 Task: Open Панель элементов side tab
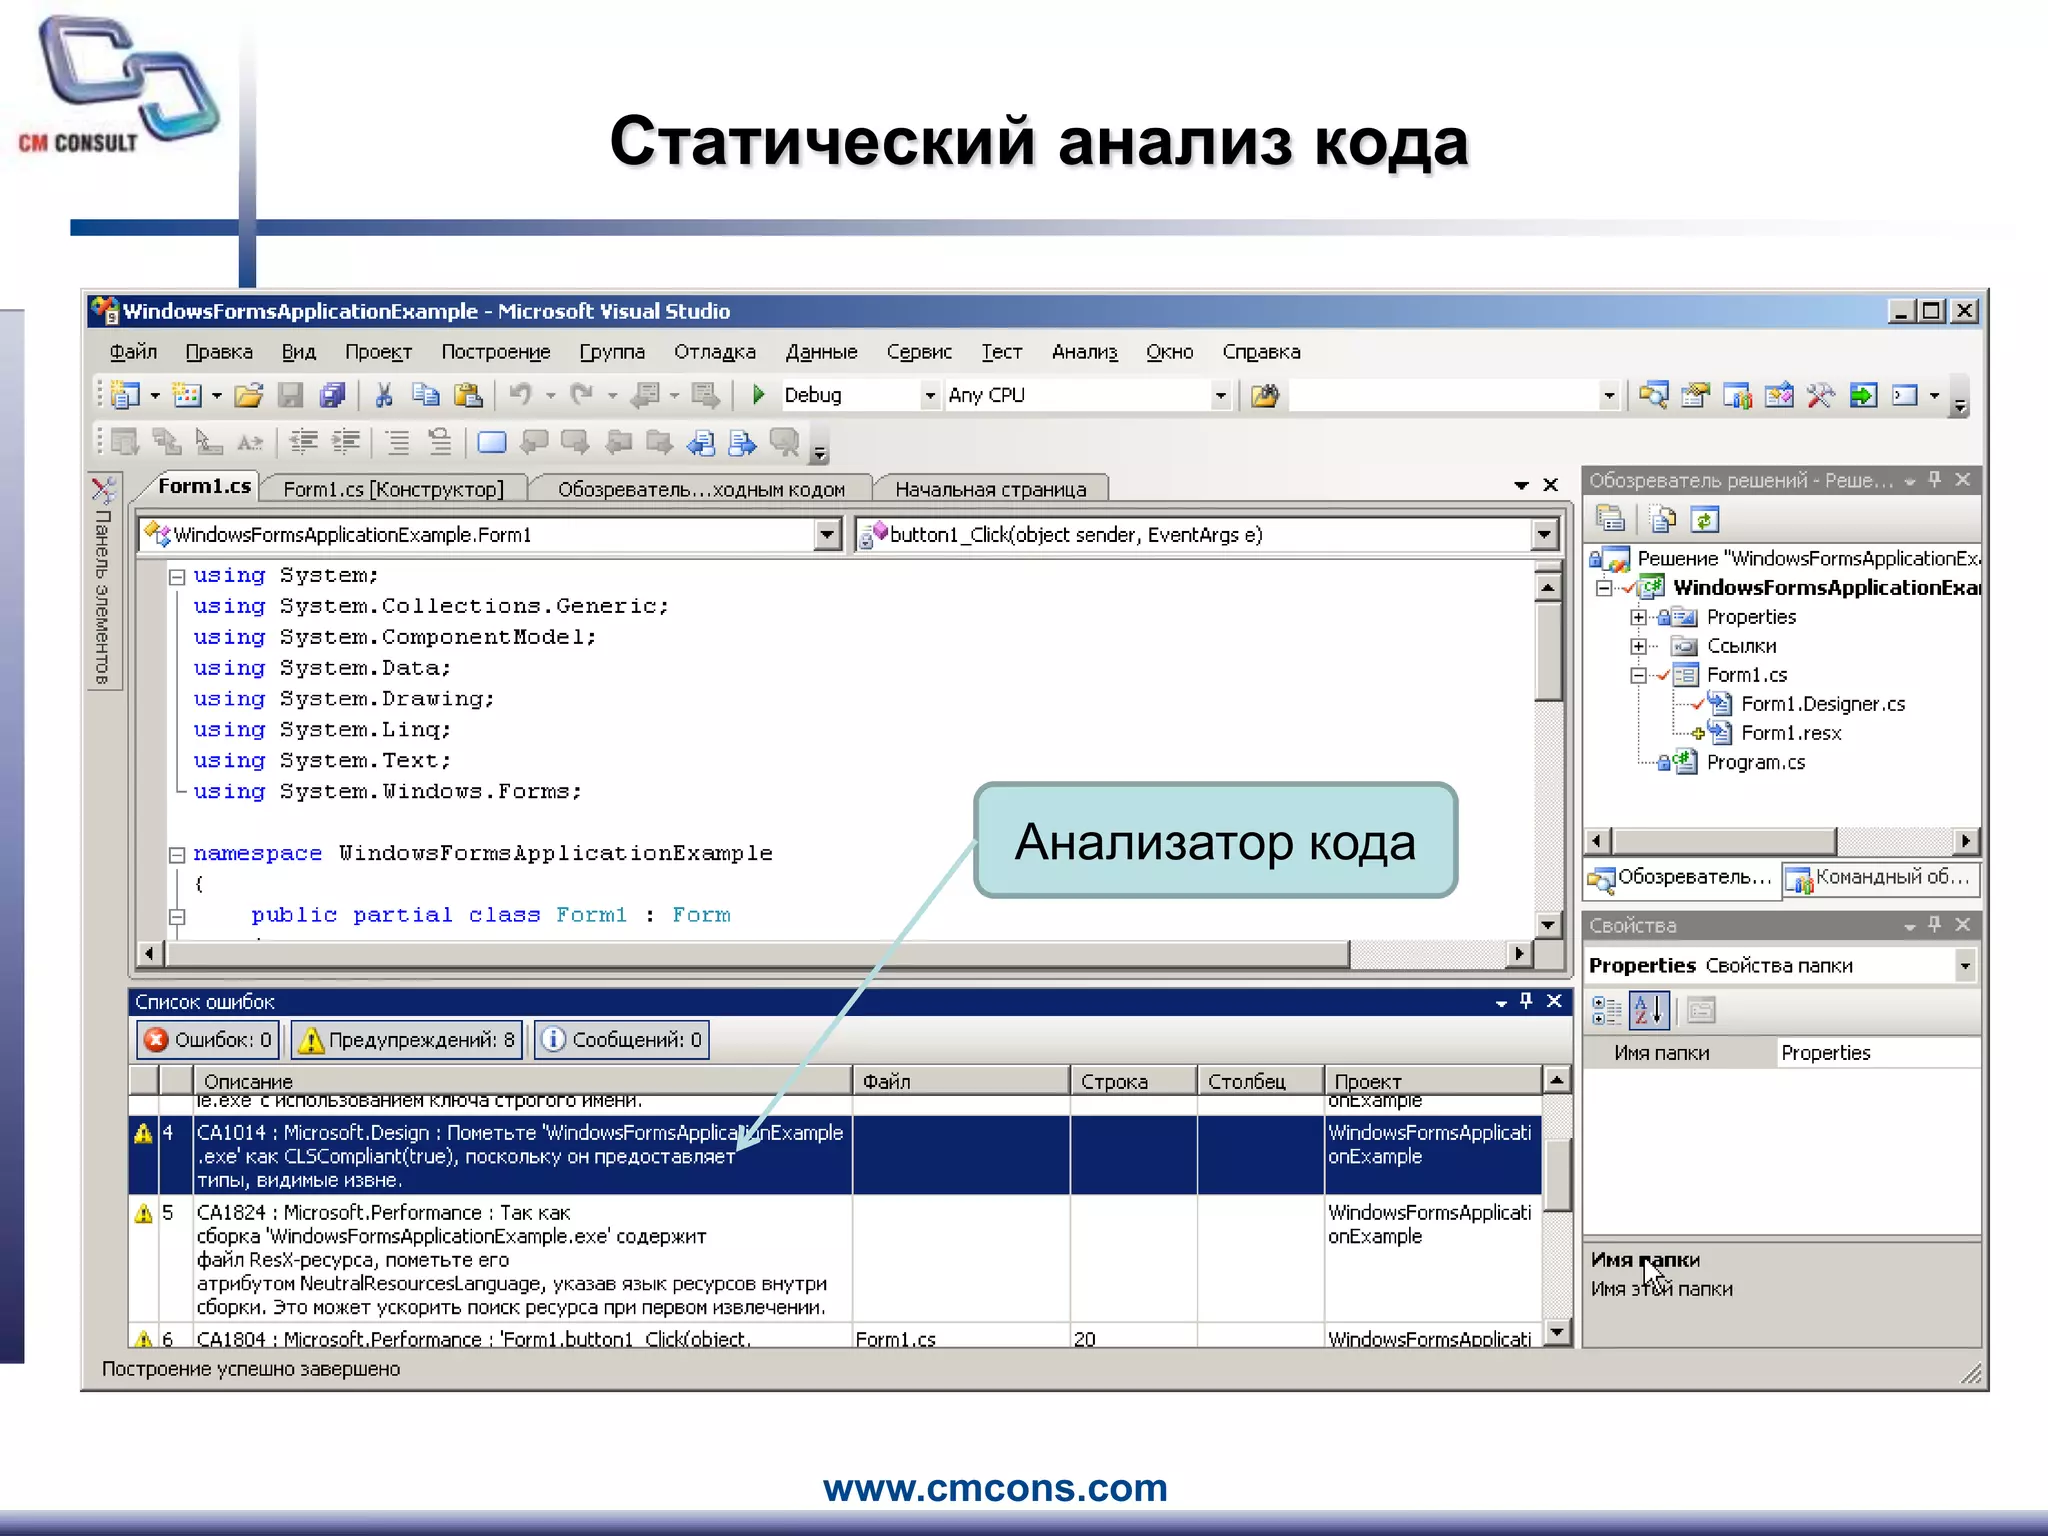pyautogui.click(x=104, y=581)
